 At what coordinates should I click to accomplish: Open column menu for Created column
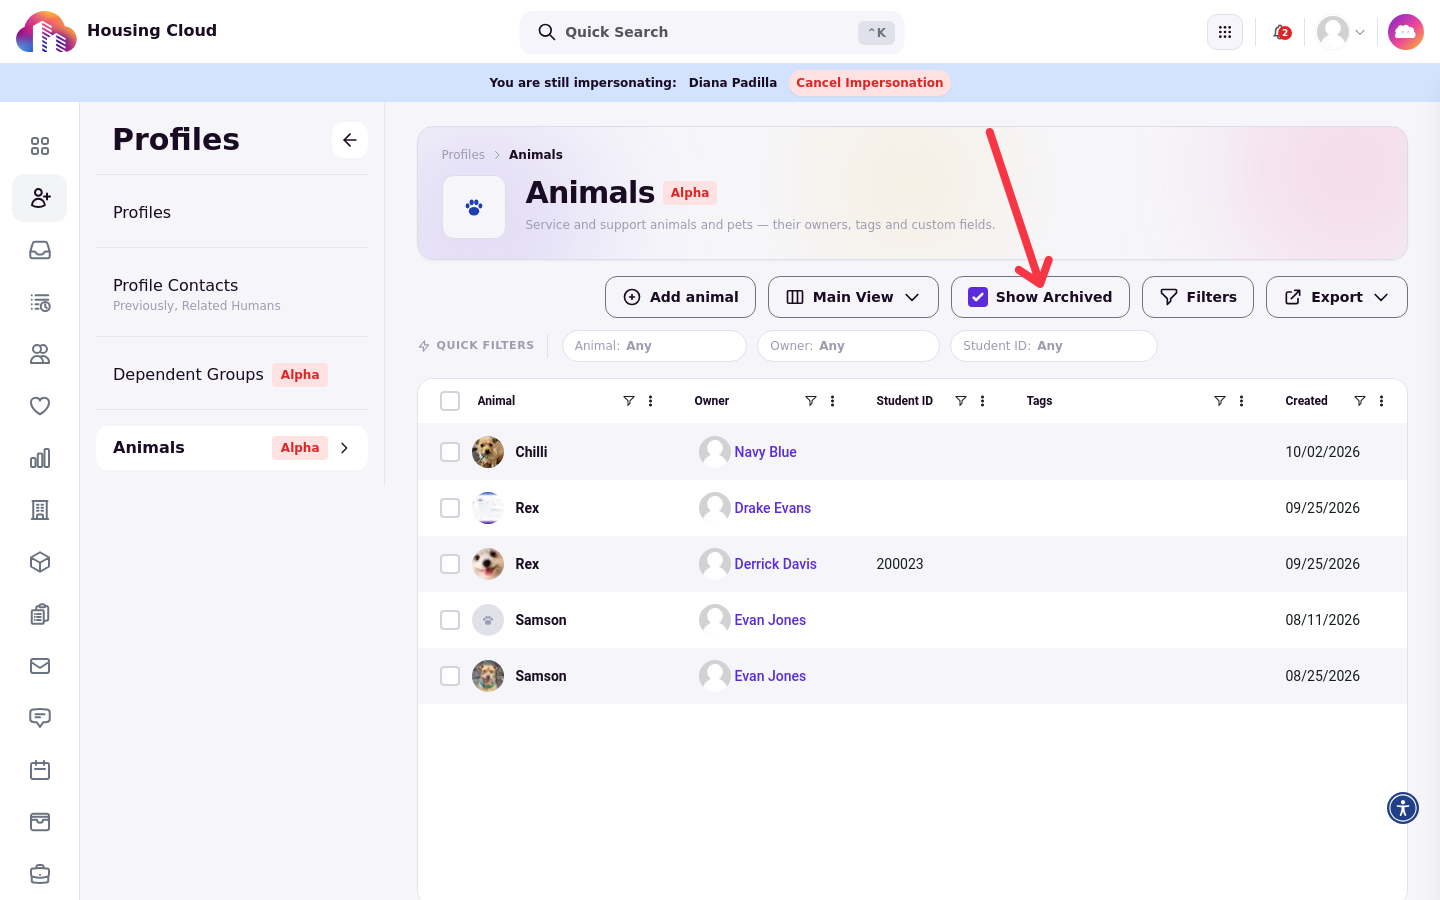(x=1382, y=401)
